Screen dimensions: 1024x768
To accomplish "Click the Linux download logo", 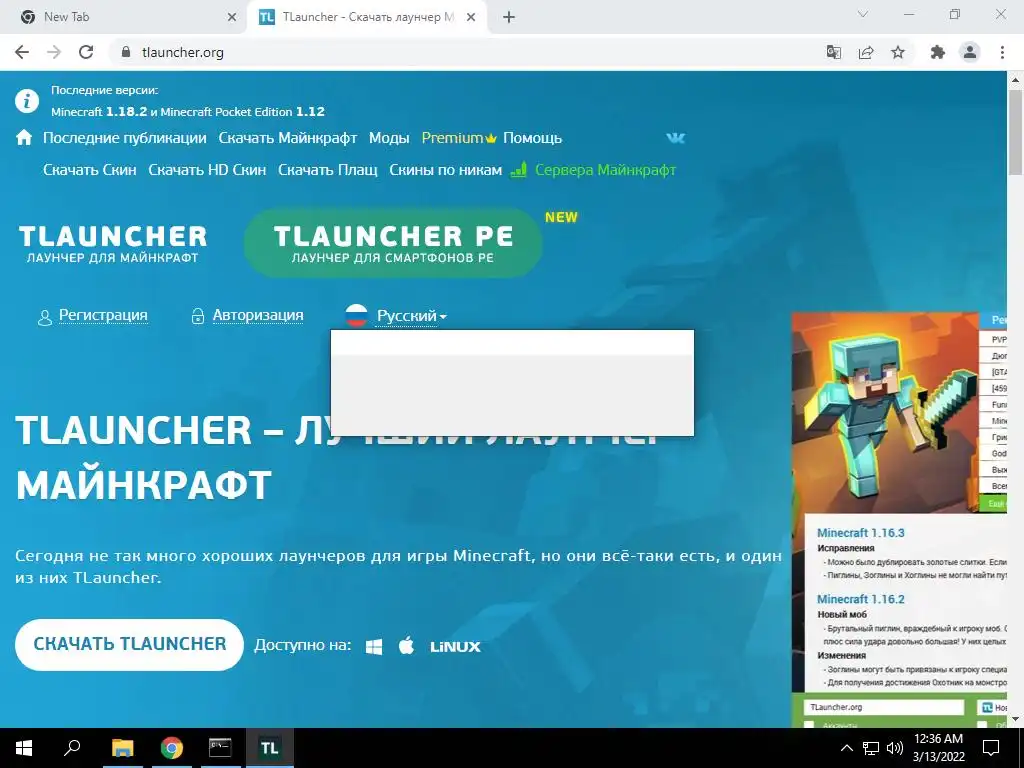I will pyautogui.click(x=455, y=647).
